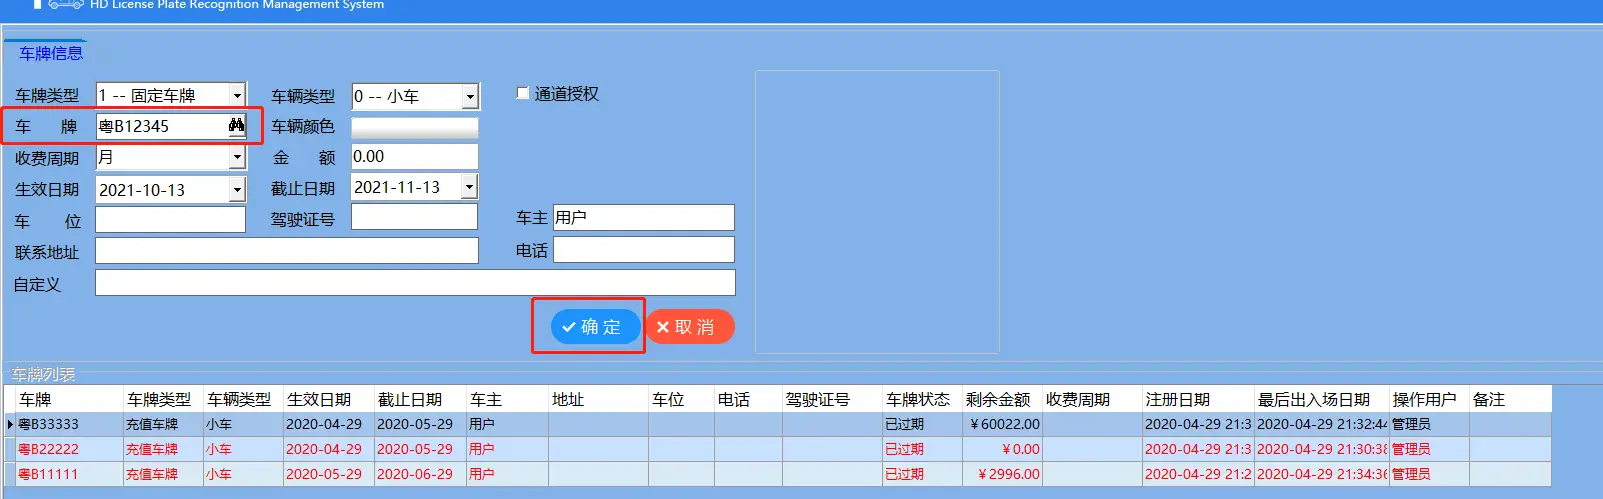Select the row for plate 粤B33333

778,424
